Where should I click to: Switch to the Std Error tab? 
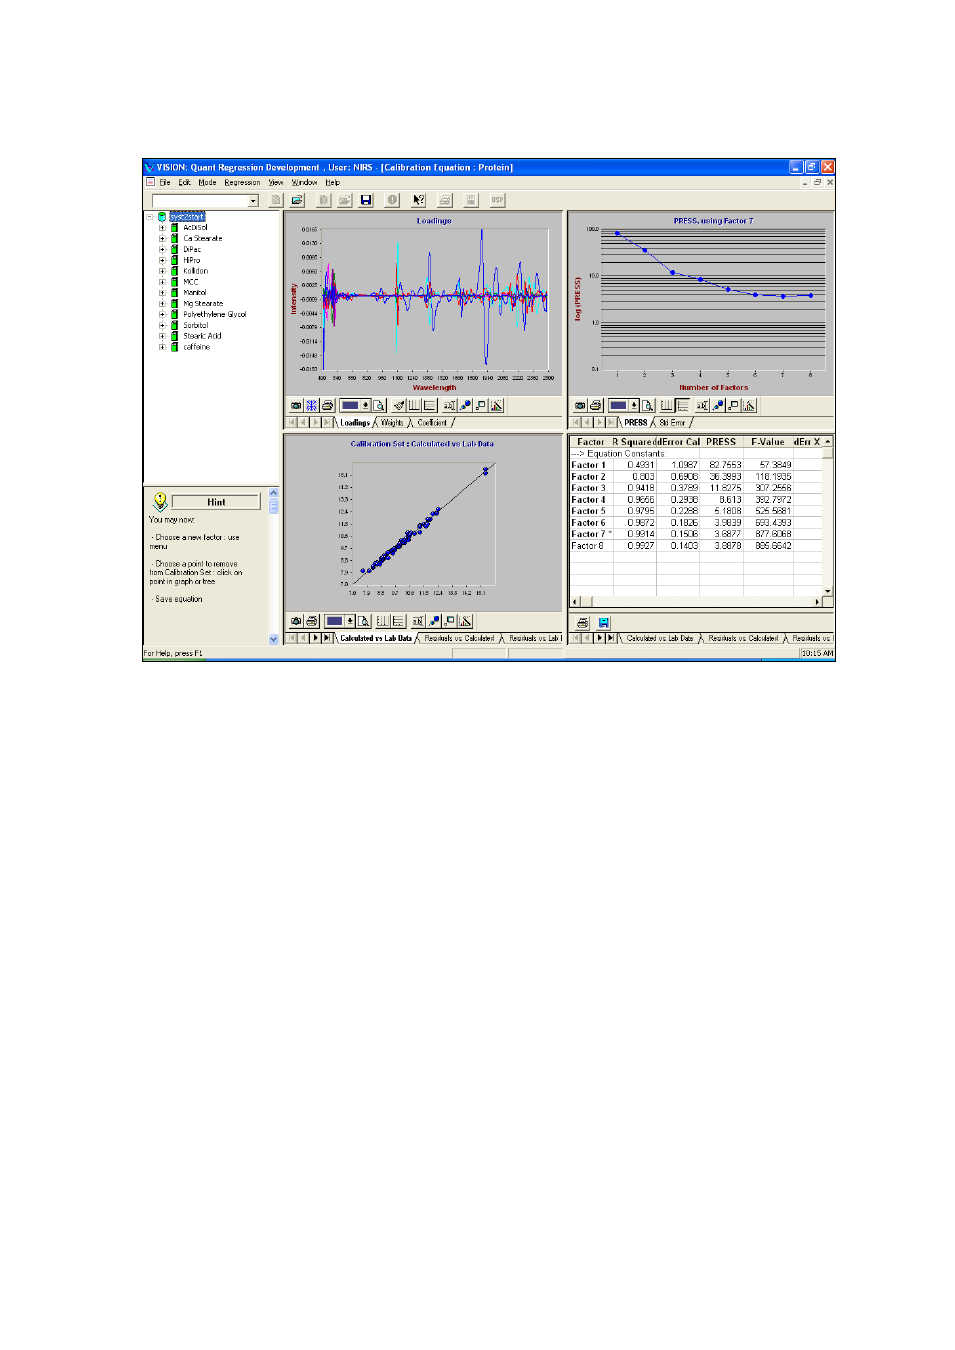673,423
